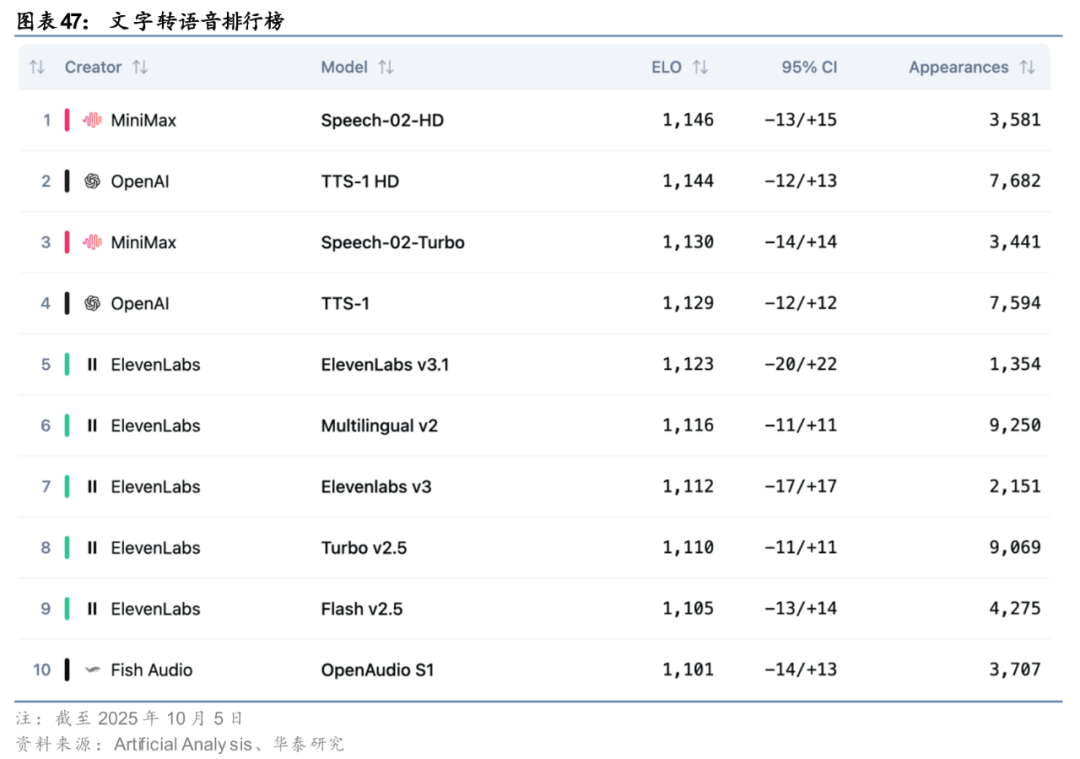Select the ElevenLabs v3.1 model name
The width and height of the screenshot is (1080, 759).
pyautogui.click(x=385, y=364)
